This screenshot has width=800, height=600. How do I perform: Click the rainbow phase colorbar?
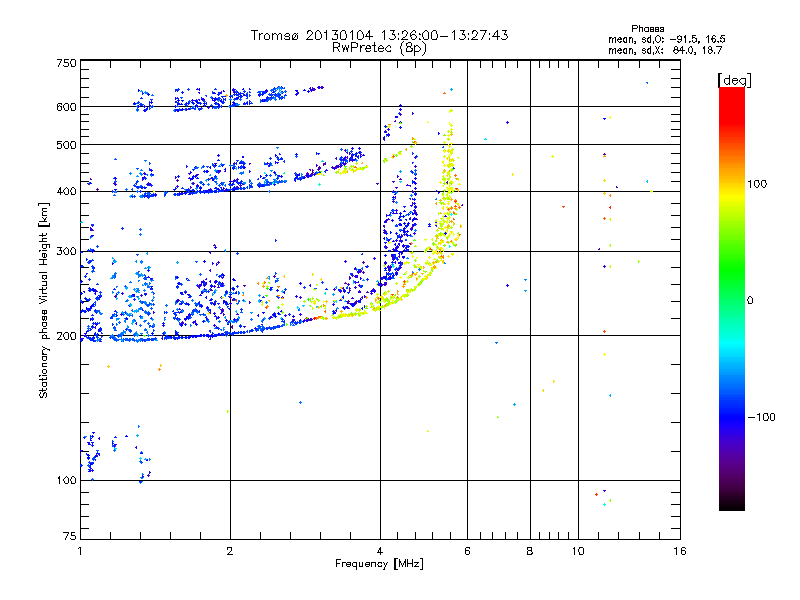coord(732,299)
